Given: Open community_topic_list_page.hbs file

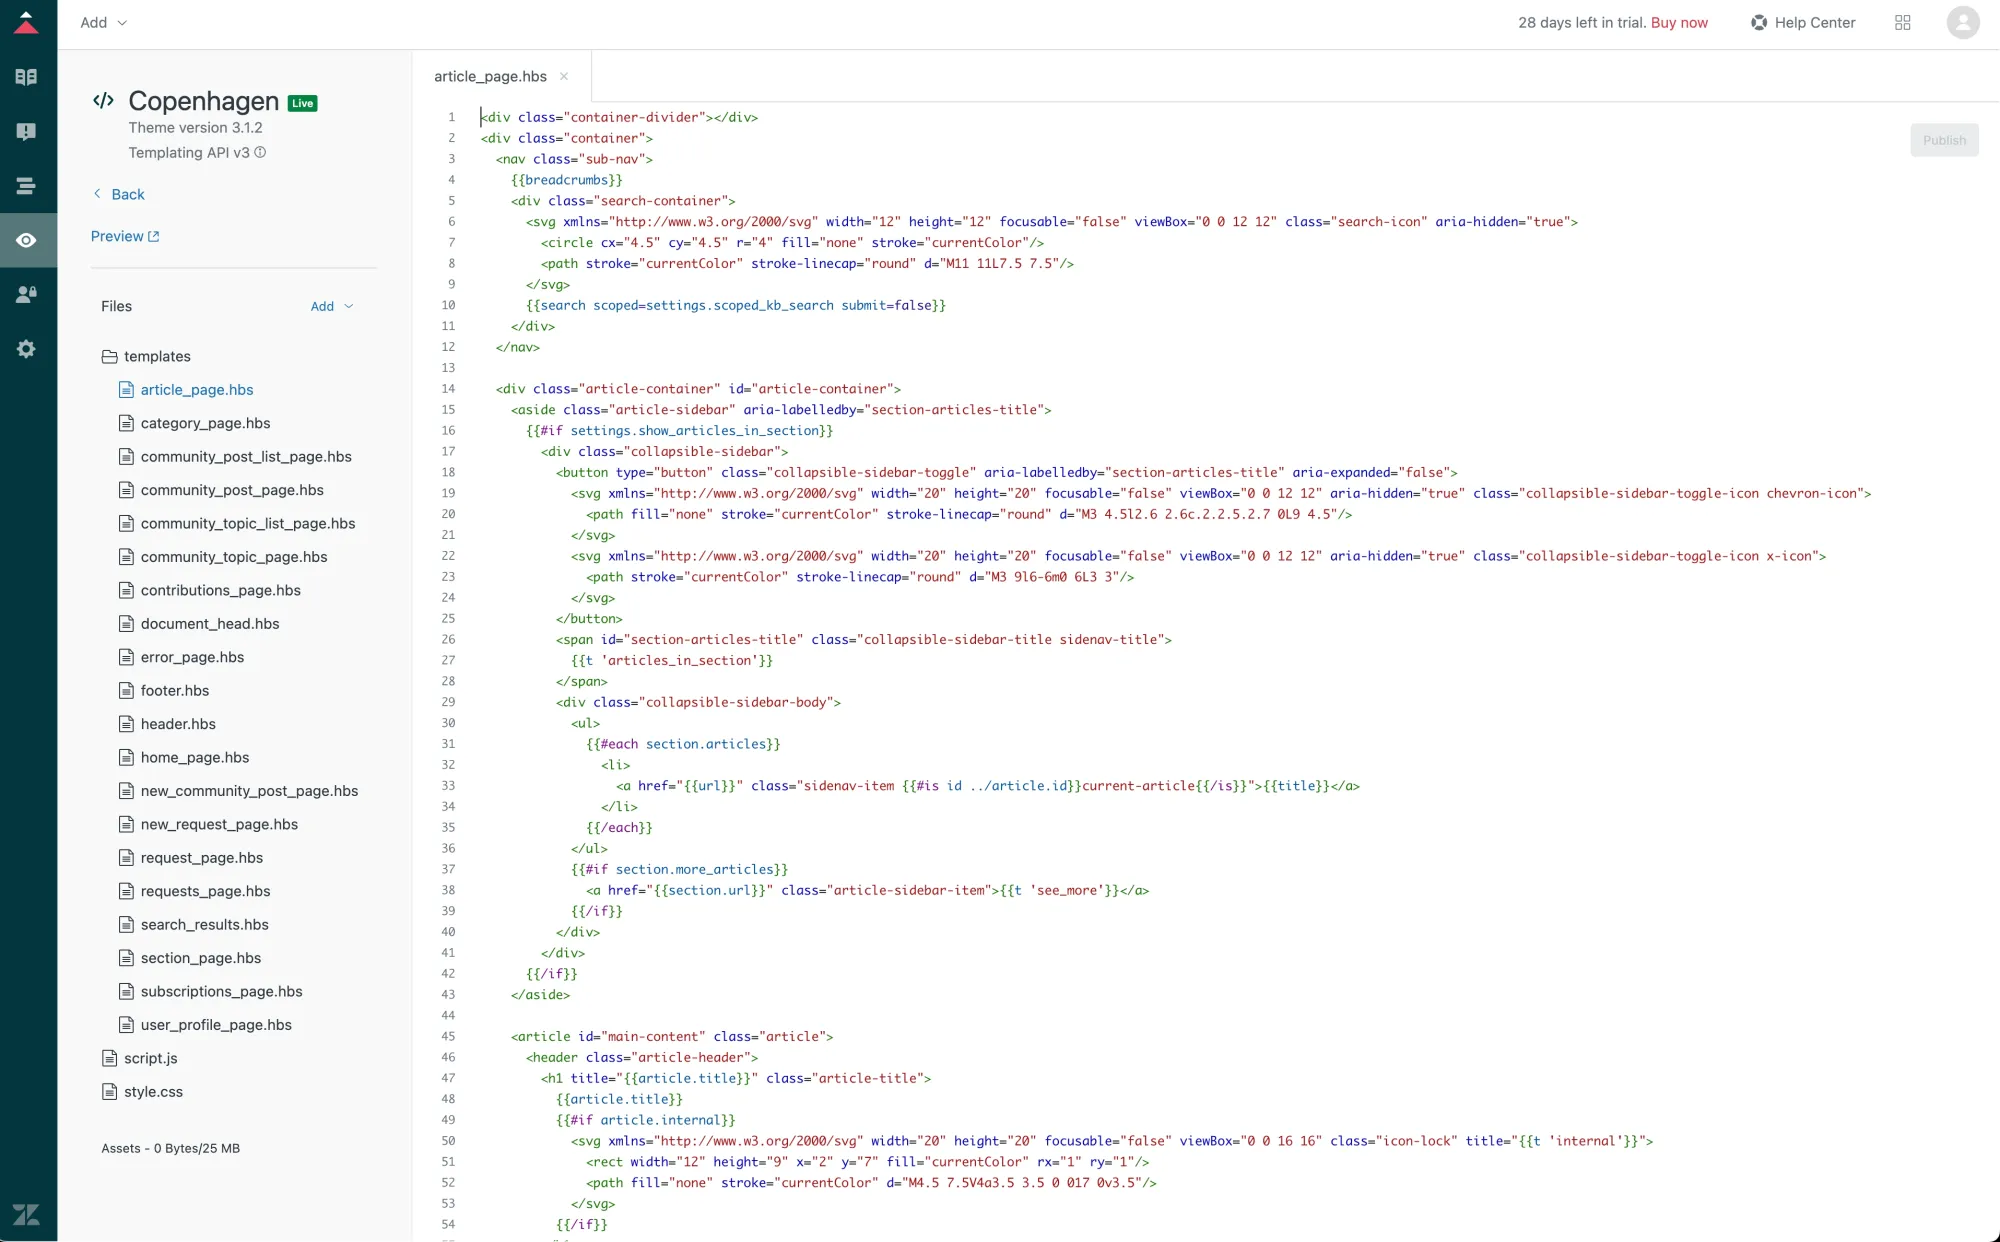Looking at the screenshot, I should point(237,524).
